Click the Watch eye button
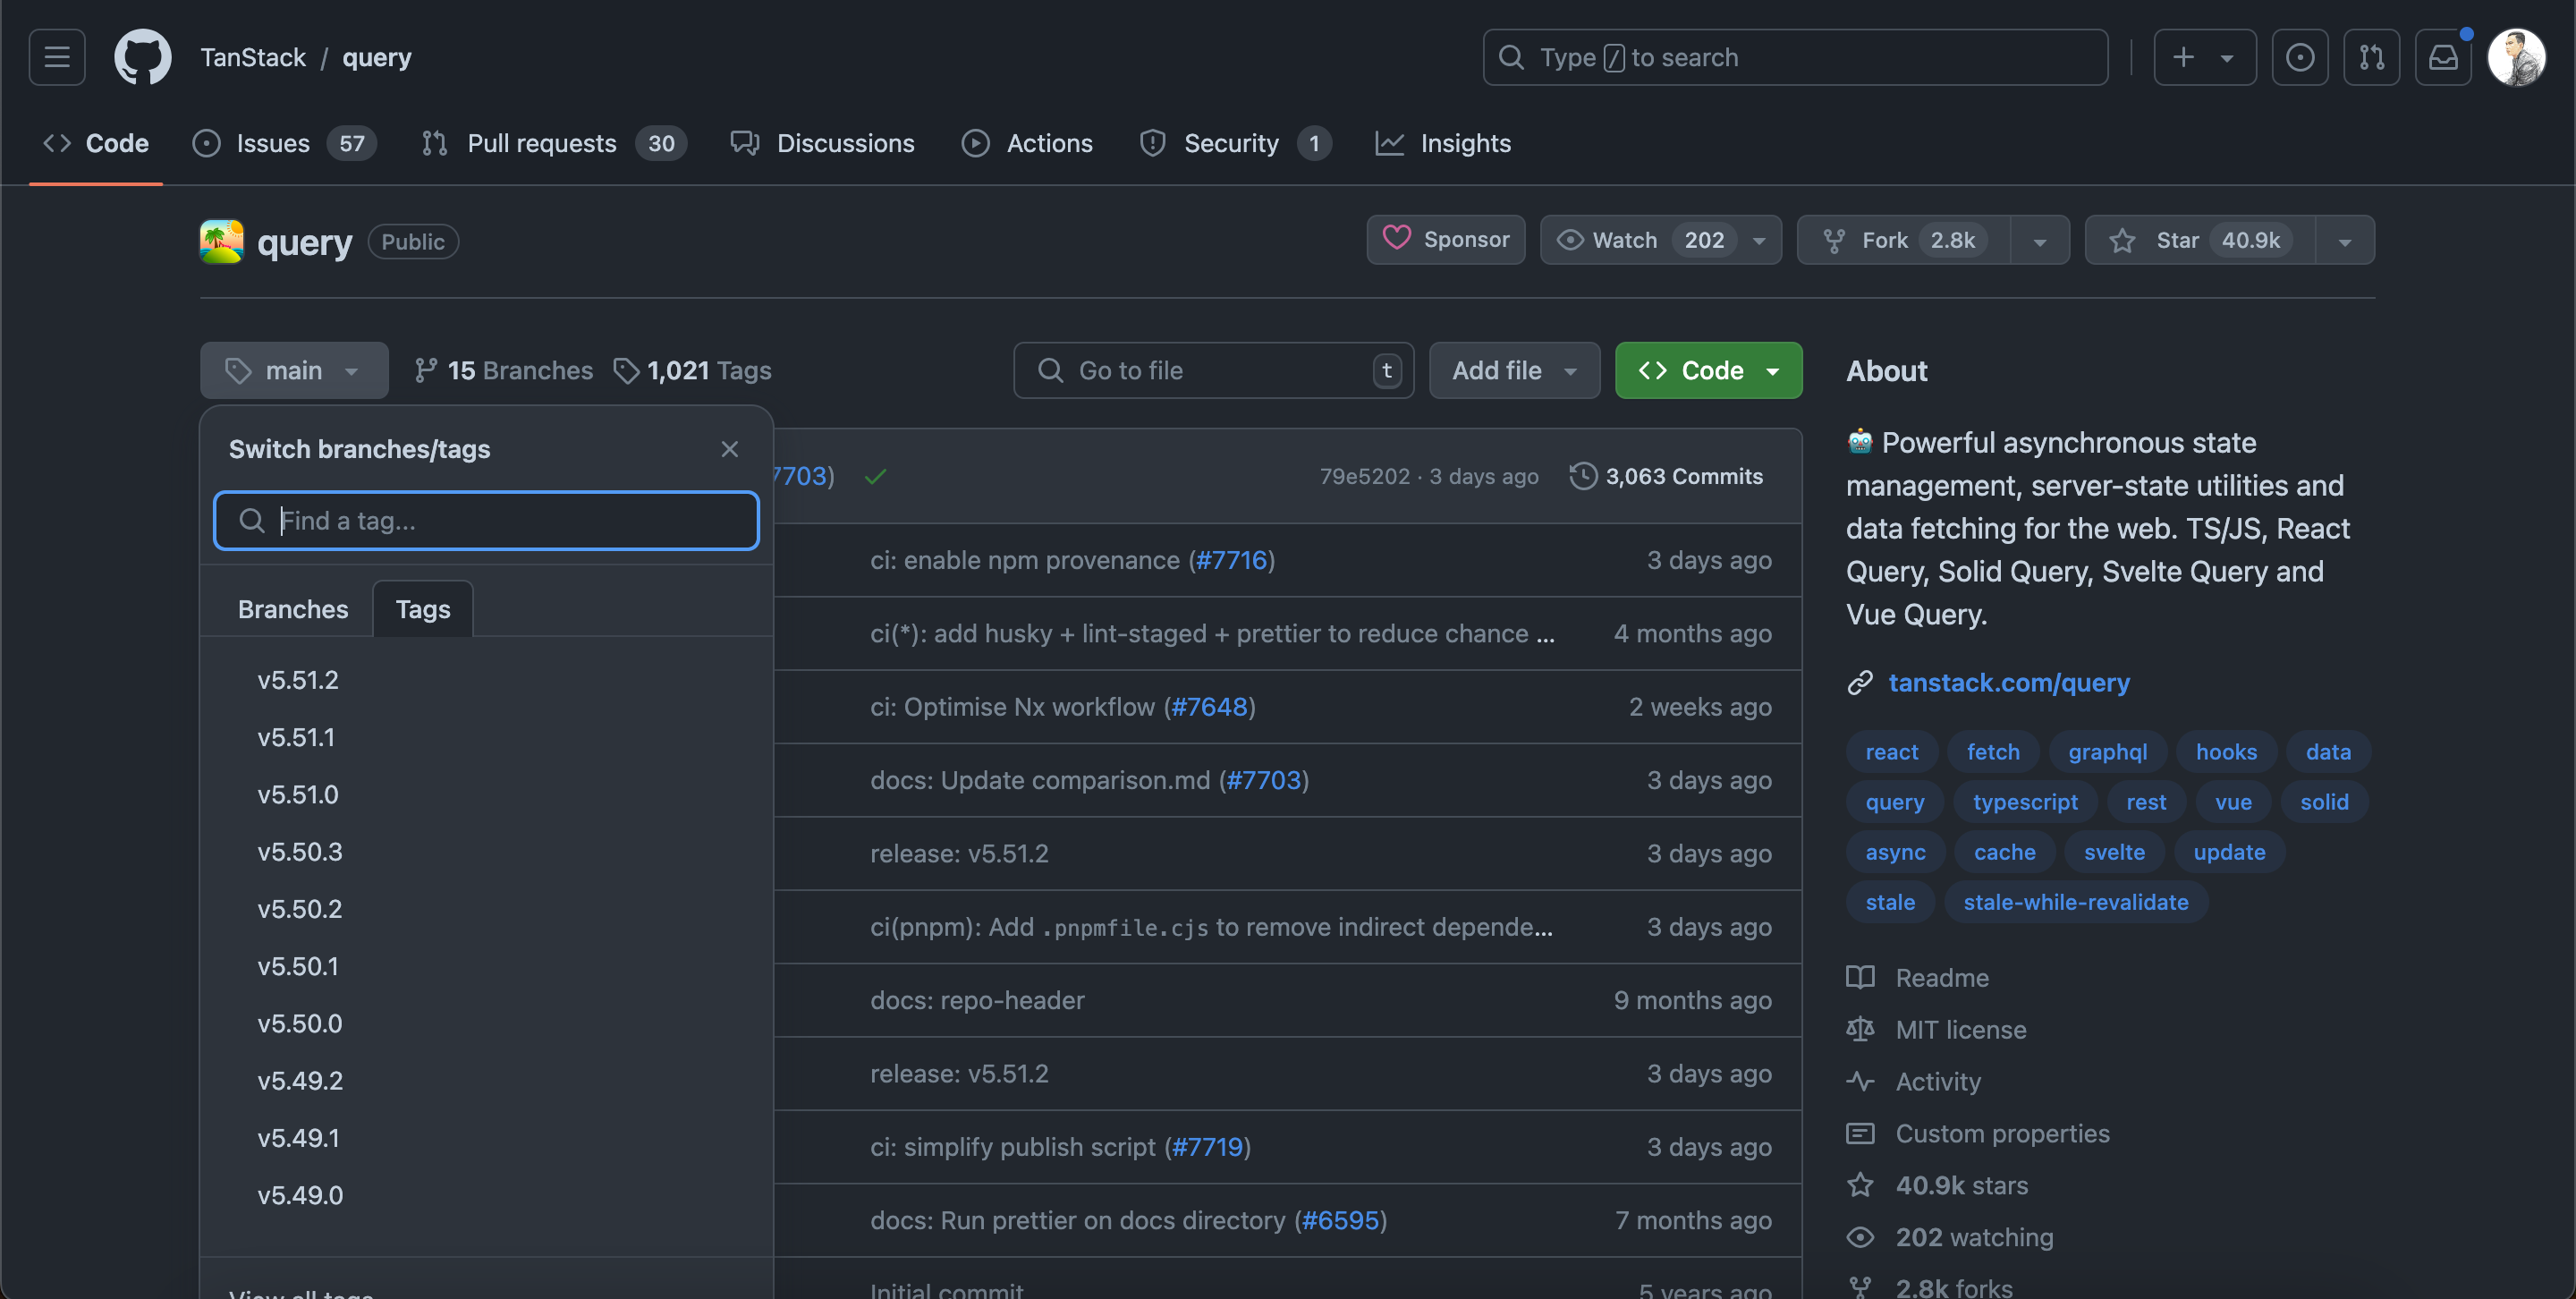 pyautogui.click(x=1640, y=240)
